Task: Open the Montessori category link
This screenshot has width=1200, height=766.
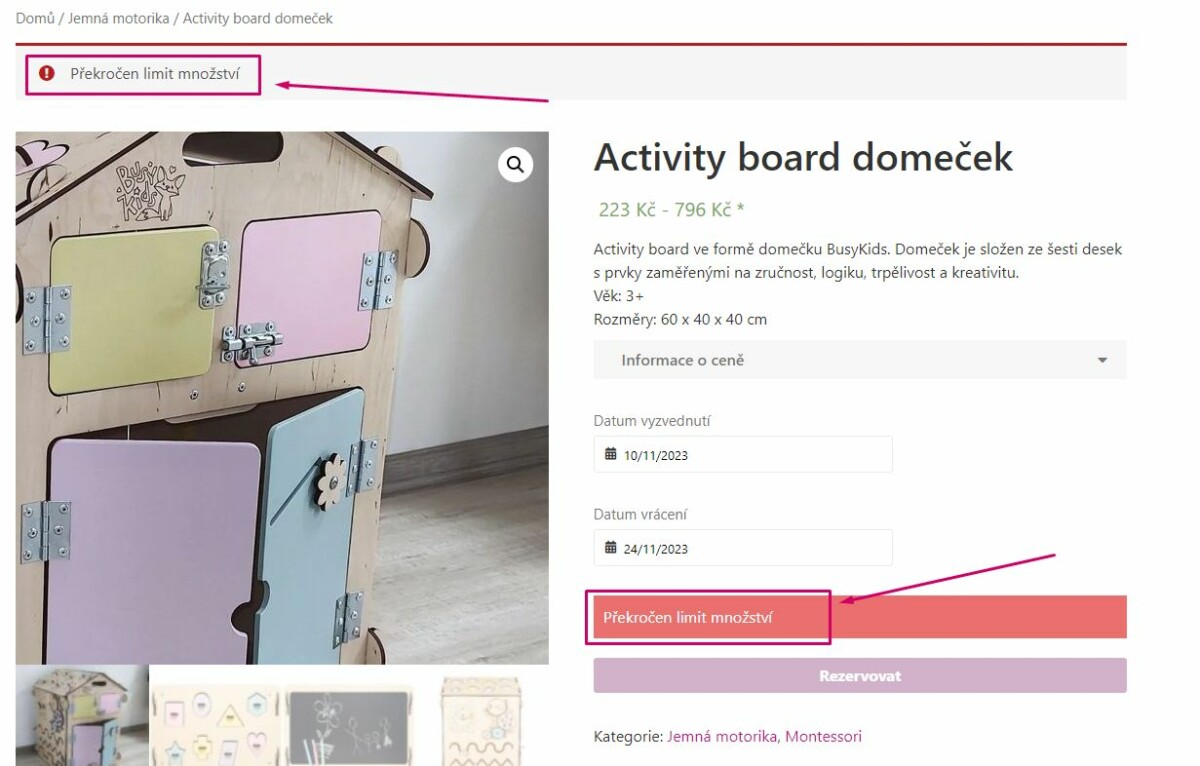Action: pos(823,737)
